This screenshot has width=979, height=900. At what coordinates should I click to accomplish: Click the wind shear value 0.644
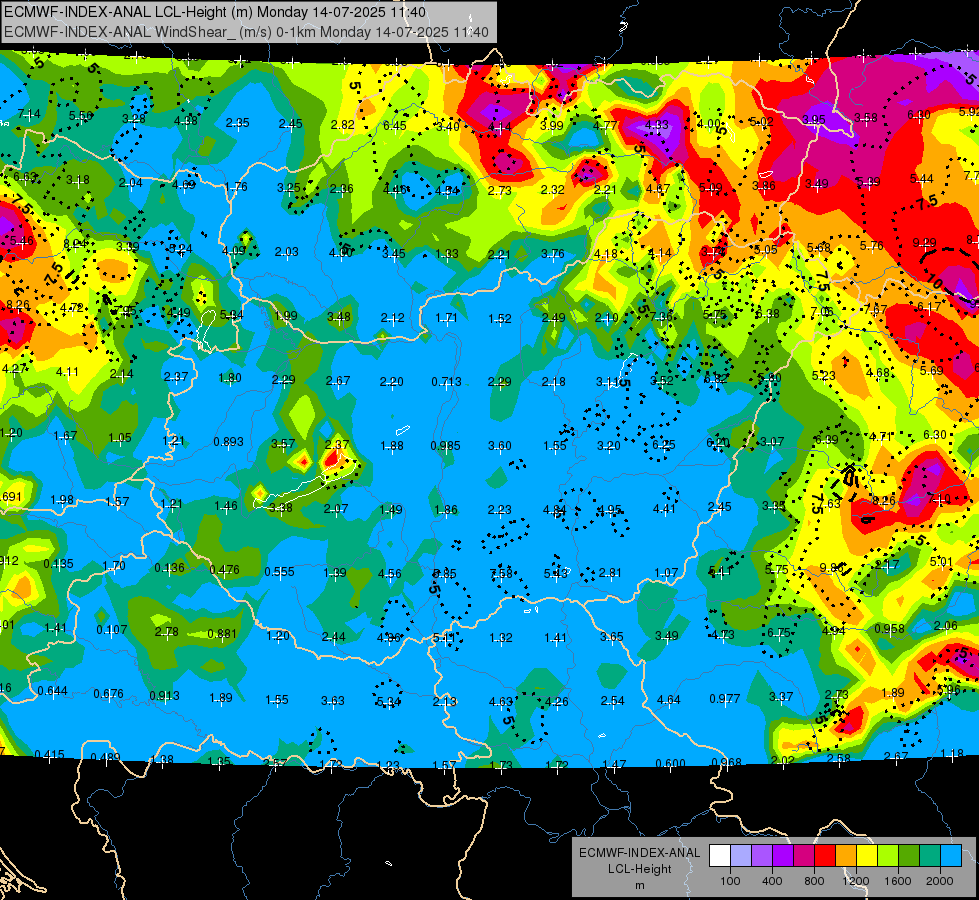(x=52, y=691)
